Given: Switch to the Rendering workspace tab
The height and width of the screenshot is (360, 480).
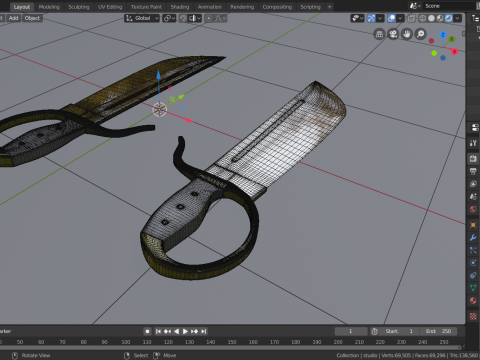Looking at the screenshot, I should click(242, 7).
